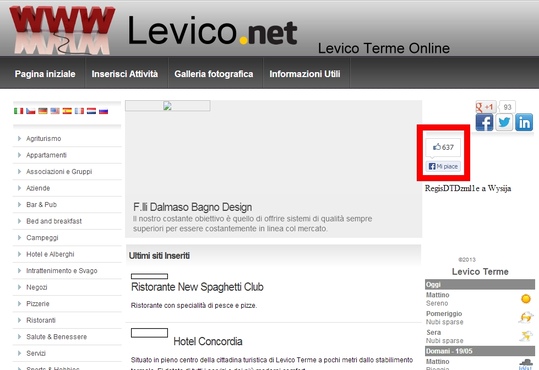This screenshot has width=539, height=370.
Task: Open the Bar & Pub category
Action: [x=42, y=205]
